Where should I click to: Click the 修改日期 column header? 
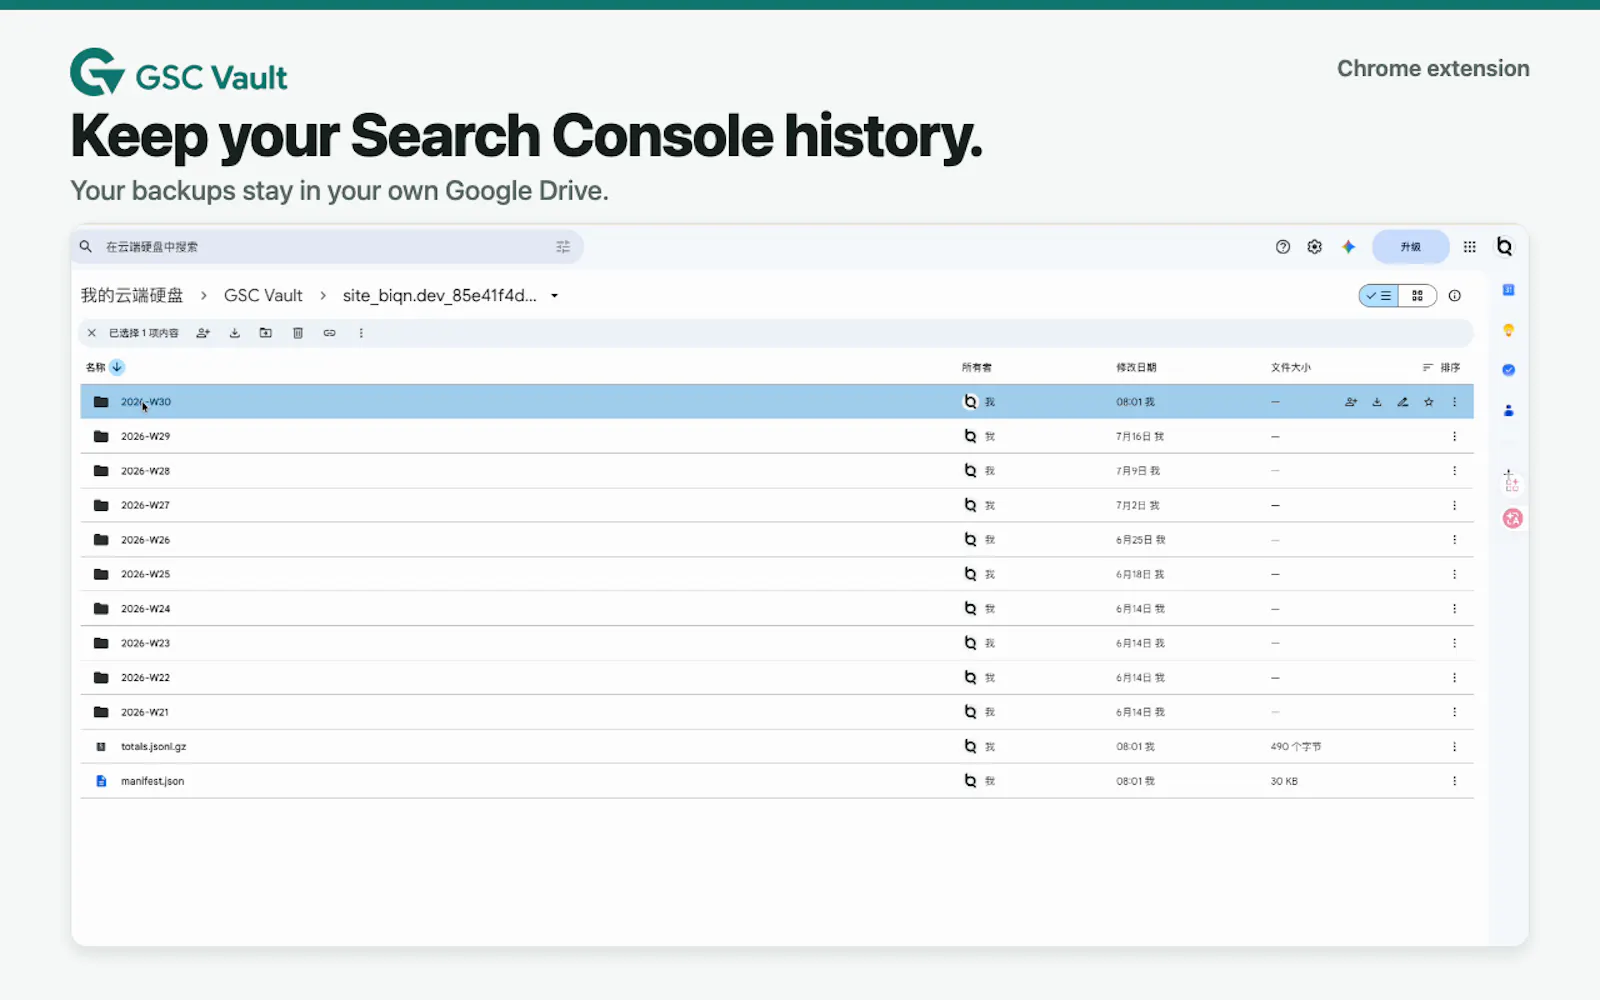pyautogui.click(x=1136, y=367)
